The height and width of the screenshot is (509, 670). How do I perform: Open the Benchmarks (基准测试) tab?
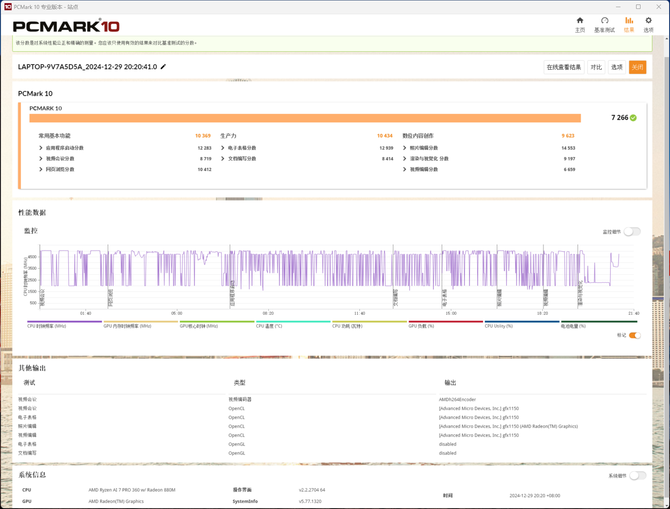pyautogui.click(x=604, y=25)
